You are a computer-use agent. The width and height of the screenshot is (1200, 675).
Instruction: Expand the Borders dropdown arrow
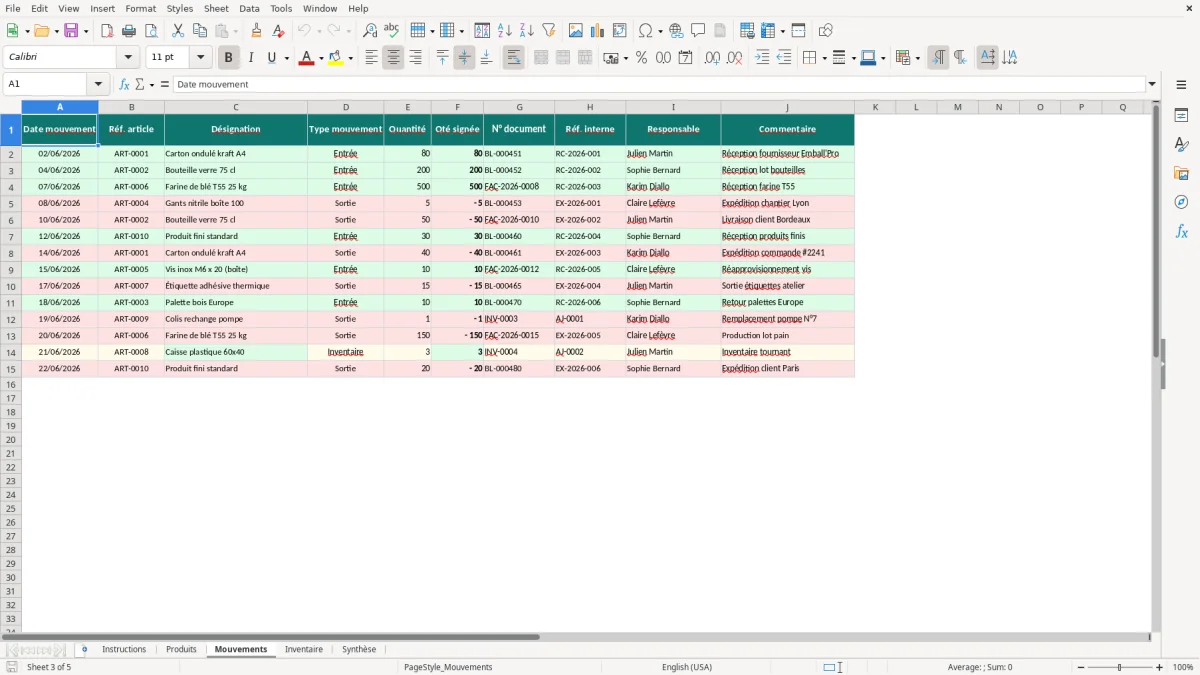(824, 58)
